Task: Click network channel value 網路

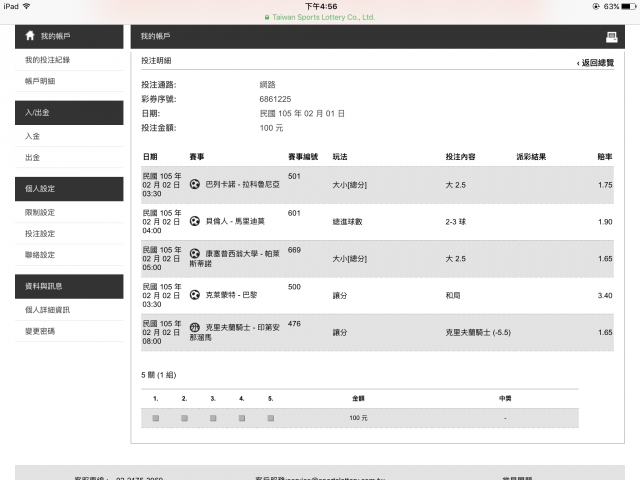Action: 267,84
